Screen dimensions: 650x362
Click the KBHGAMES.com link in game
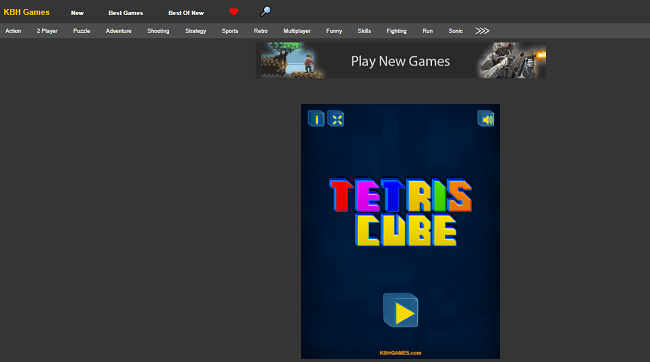click(400, 353)
